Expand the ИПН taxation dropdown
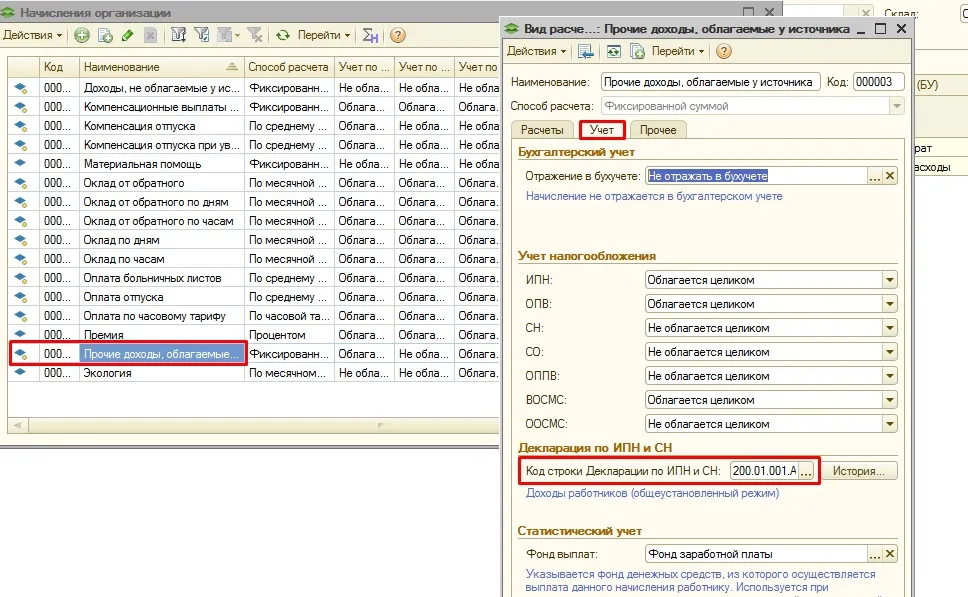 coord(890,280)
